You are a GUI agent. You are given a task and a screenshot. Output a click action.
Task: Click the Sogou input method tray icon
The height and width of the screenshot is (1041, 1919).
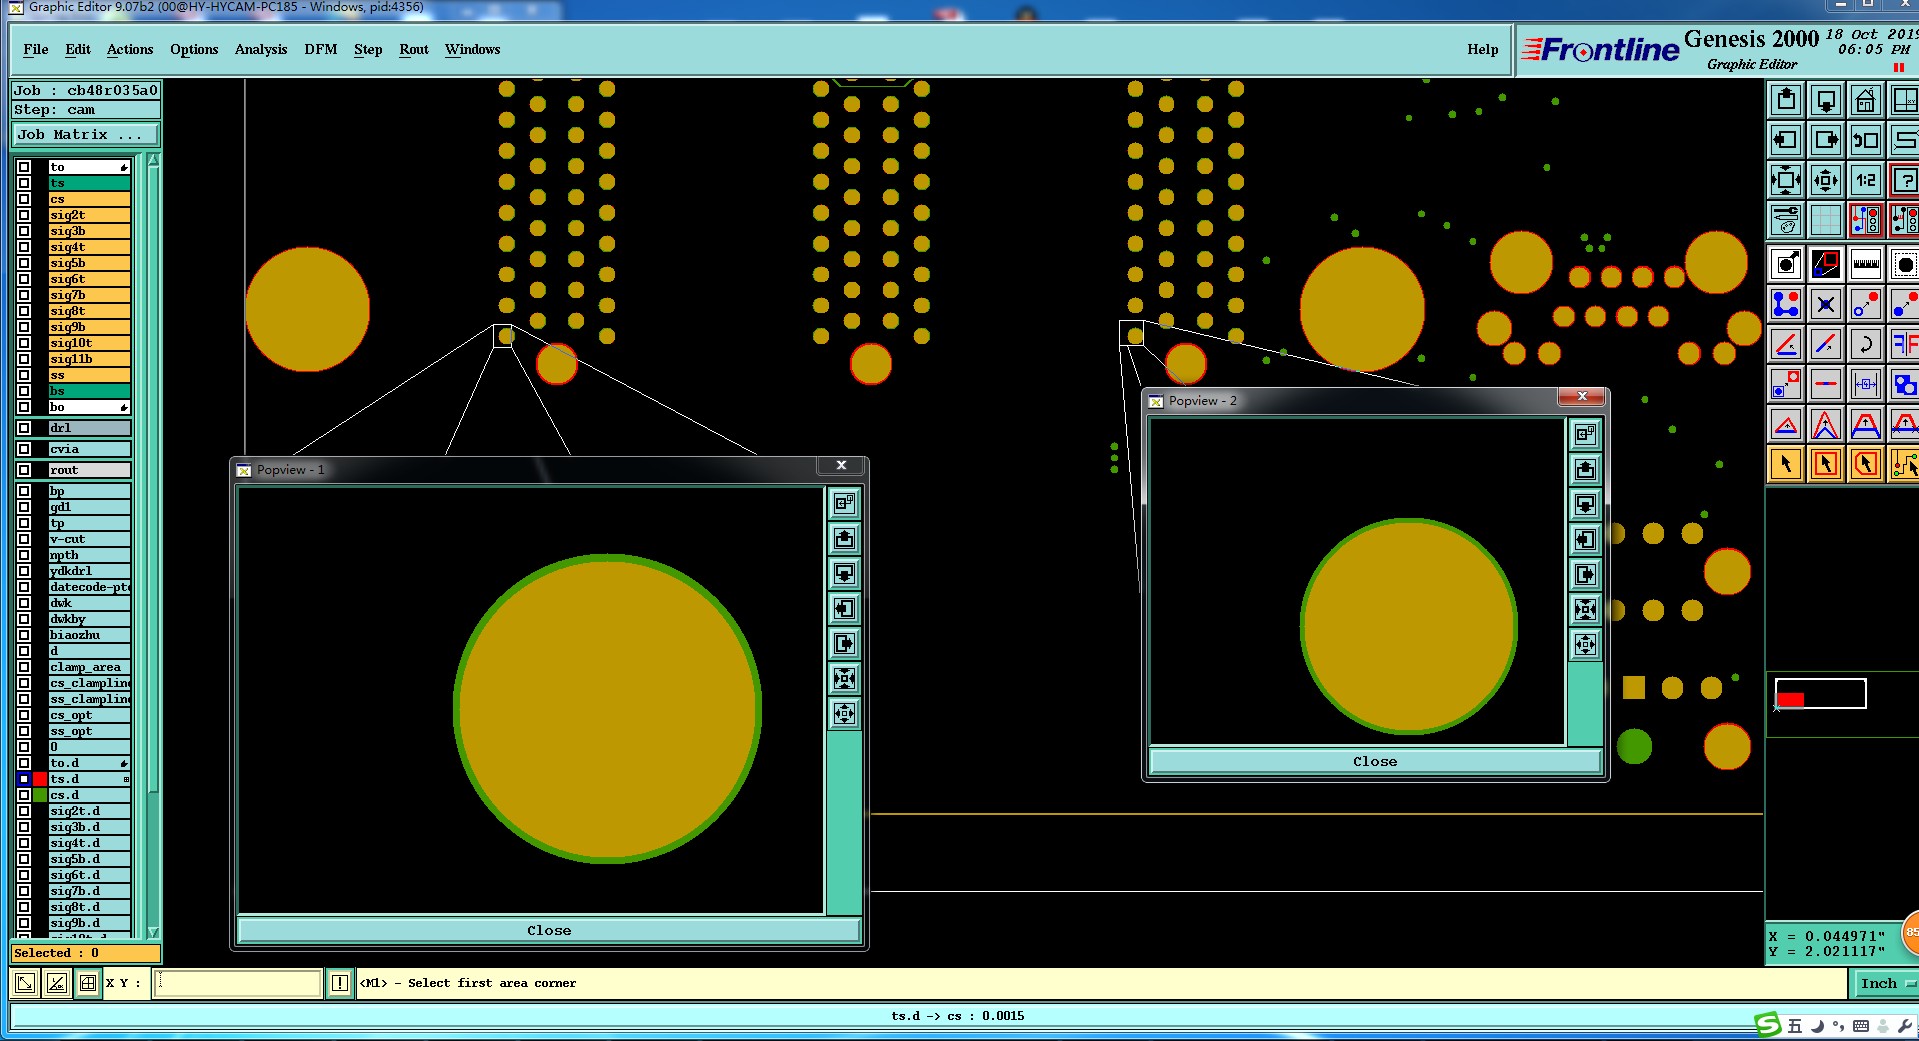pyautogui.click(x=1768, y=1024)
